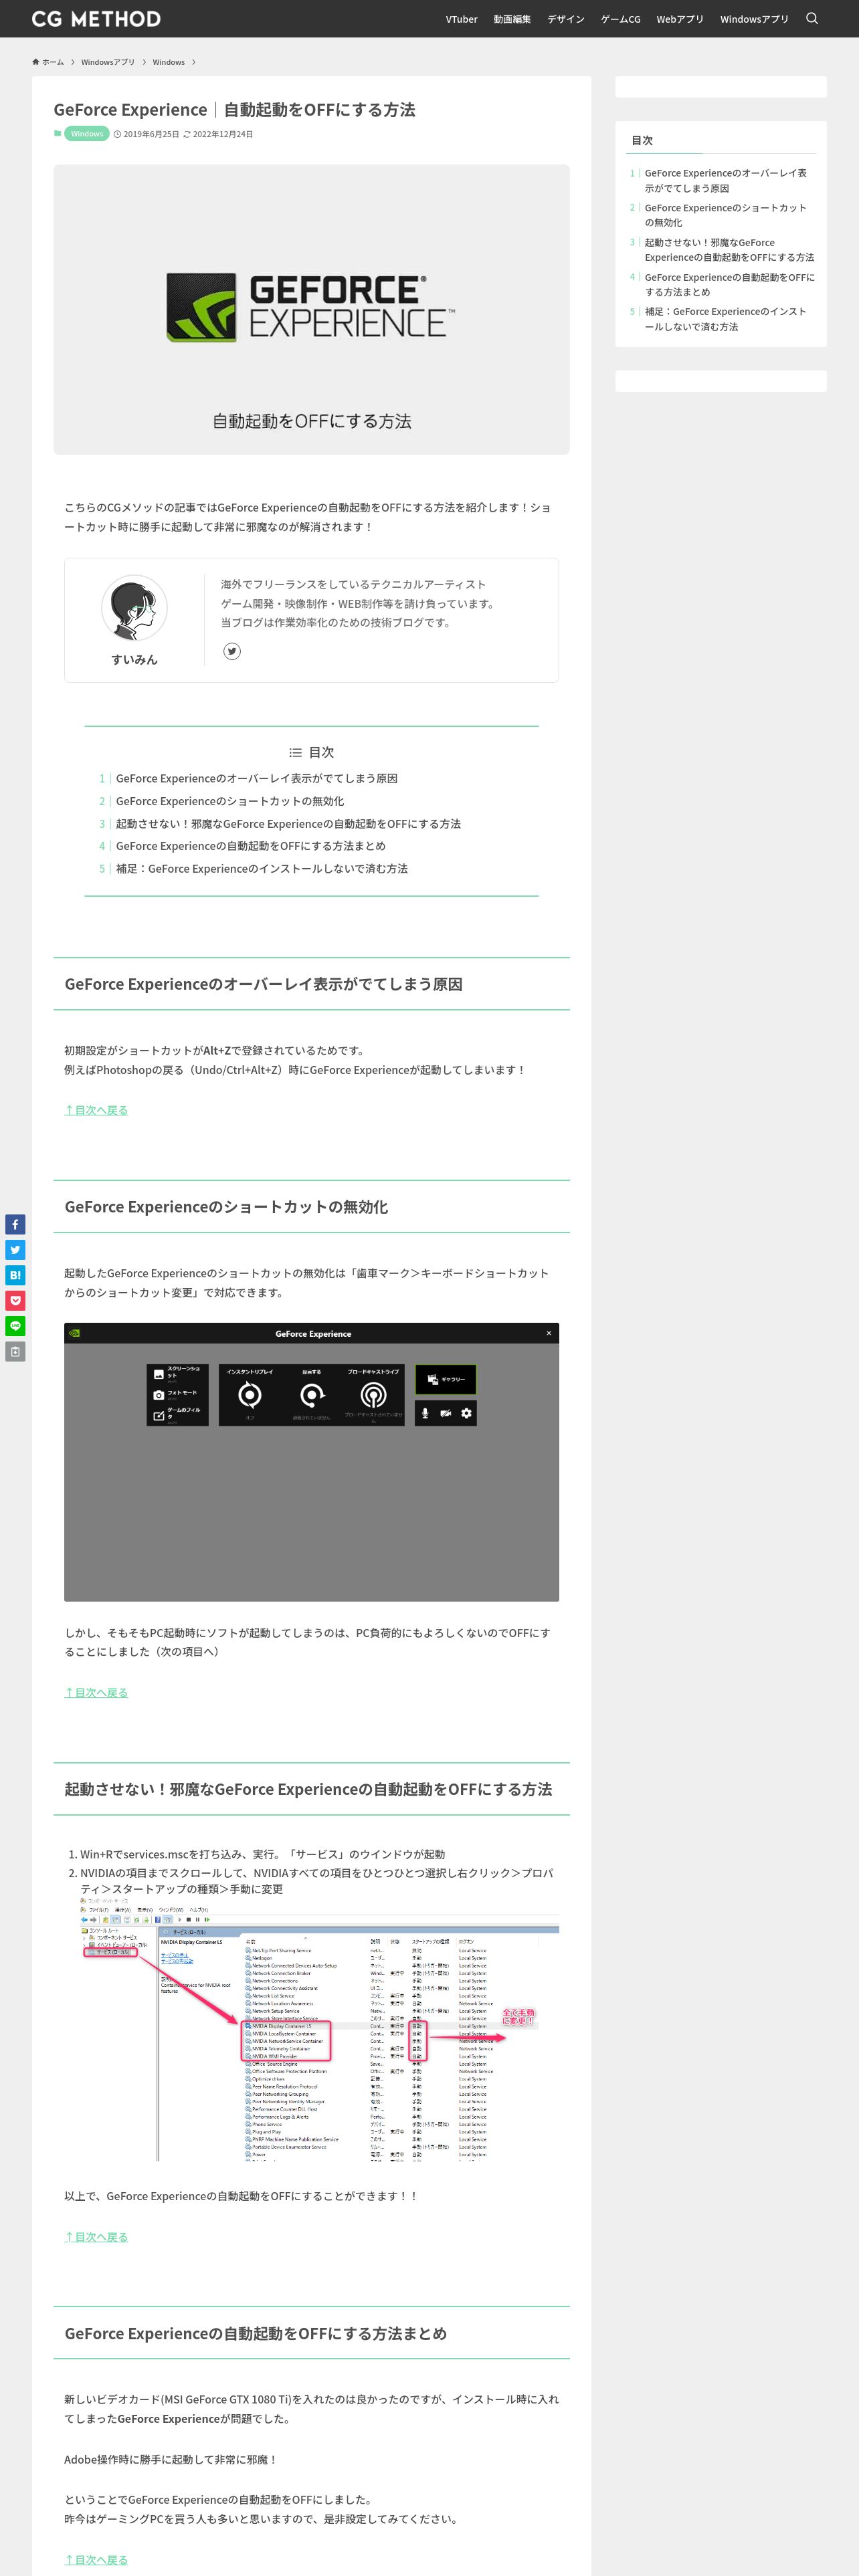The image size is (859, 2576).
Task: Jump to TOC item 5 補足
Action: point(262,869)
